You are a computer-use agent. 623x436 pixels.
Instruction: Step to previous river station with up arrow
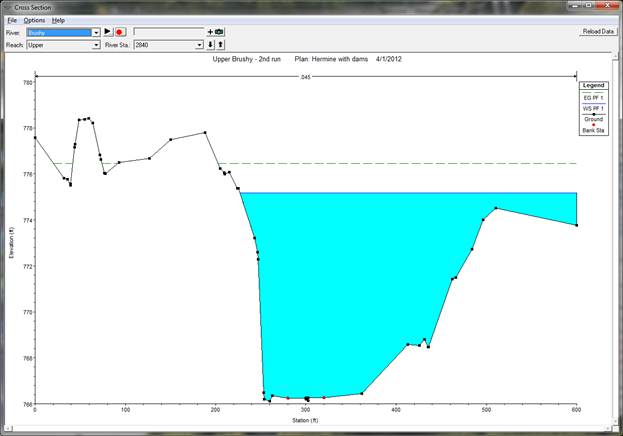[x=220, y=45]
